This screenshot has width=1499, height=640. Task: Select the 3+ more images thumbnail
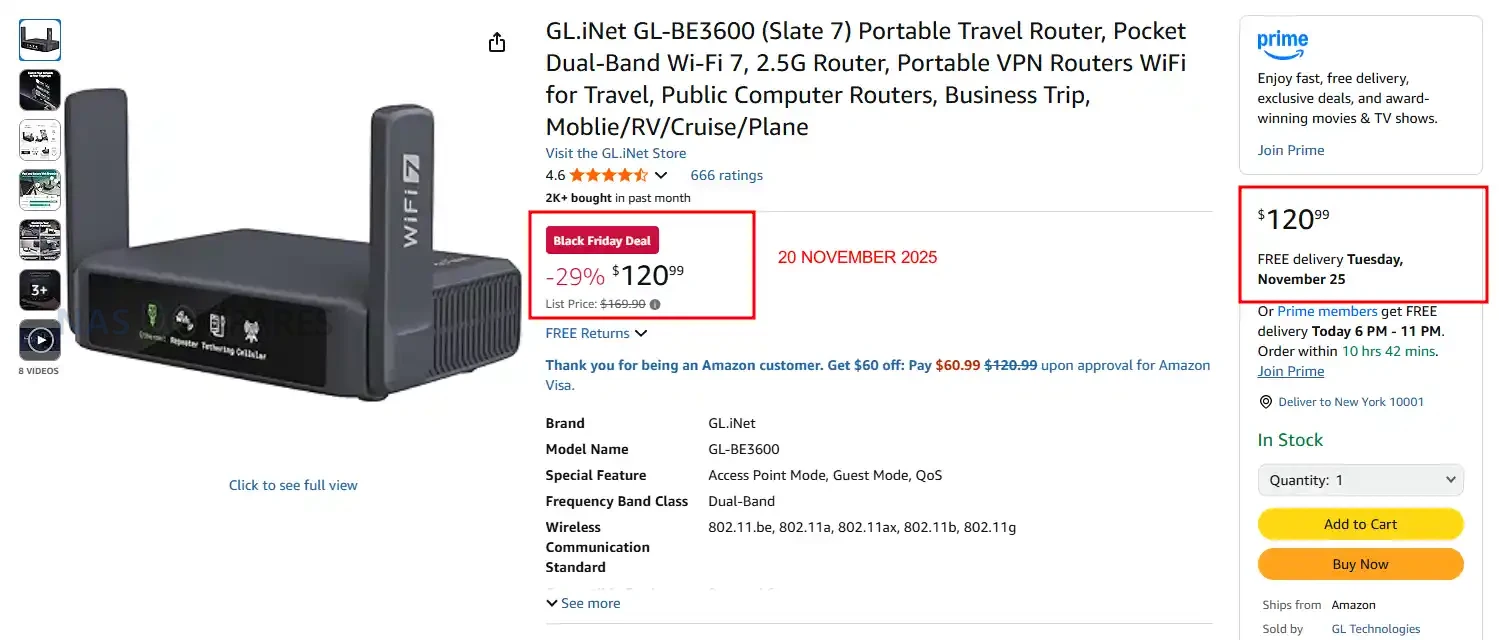(x=40, y=290)
